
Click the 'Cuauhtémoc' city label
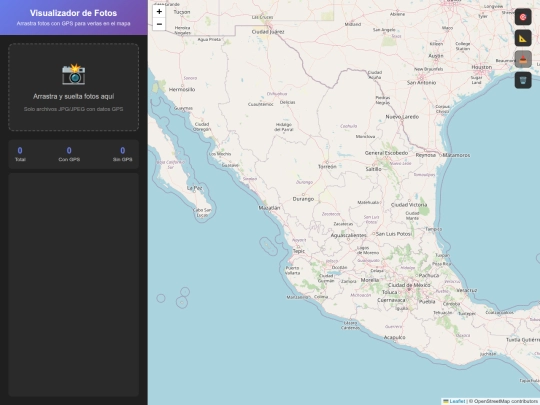pyautogui.click(x=261, y=104)
